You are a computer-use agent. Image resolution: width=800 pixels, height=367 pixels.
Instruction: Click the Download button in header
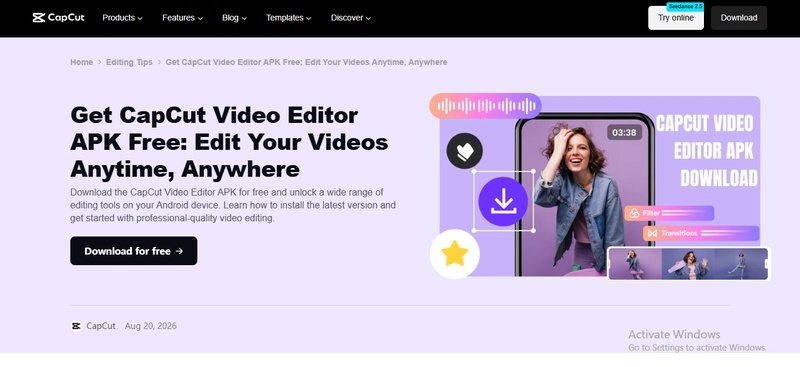[738, 18]
